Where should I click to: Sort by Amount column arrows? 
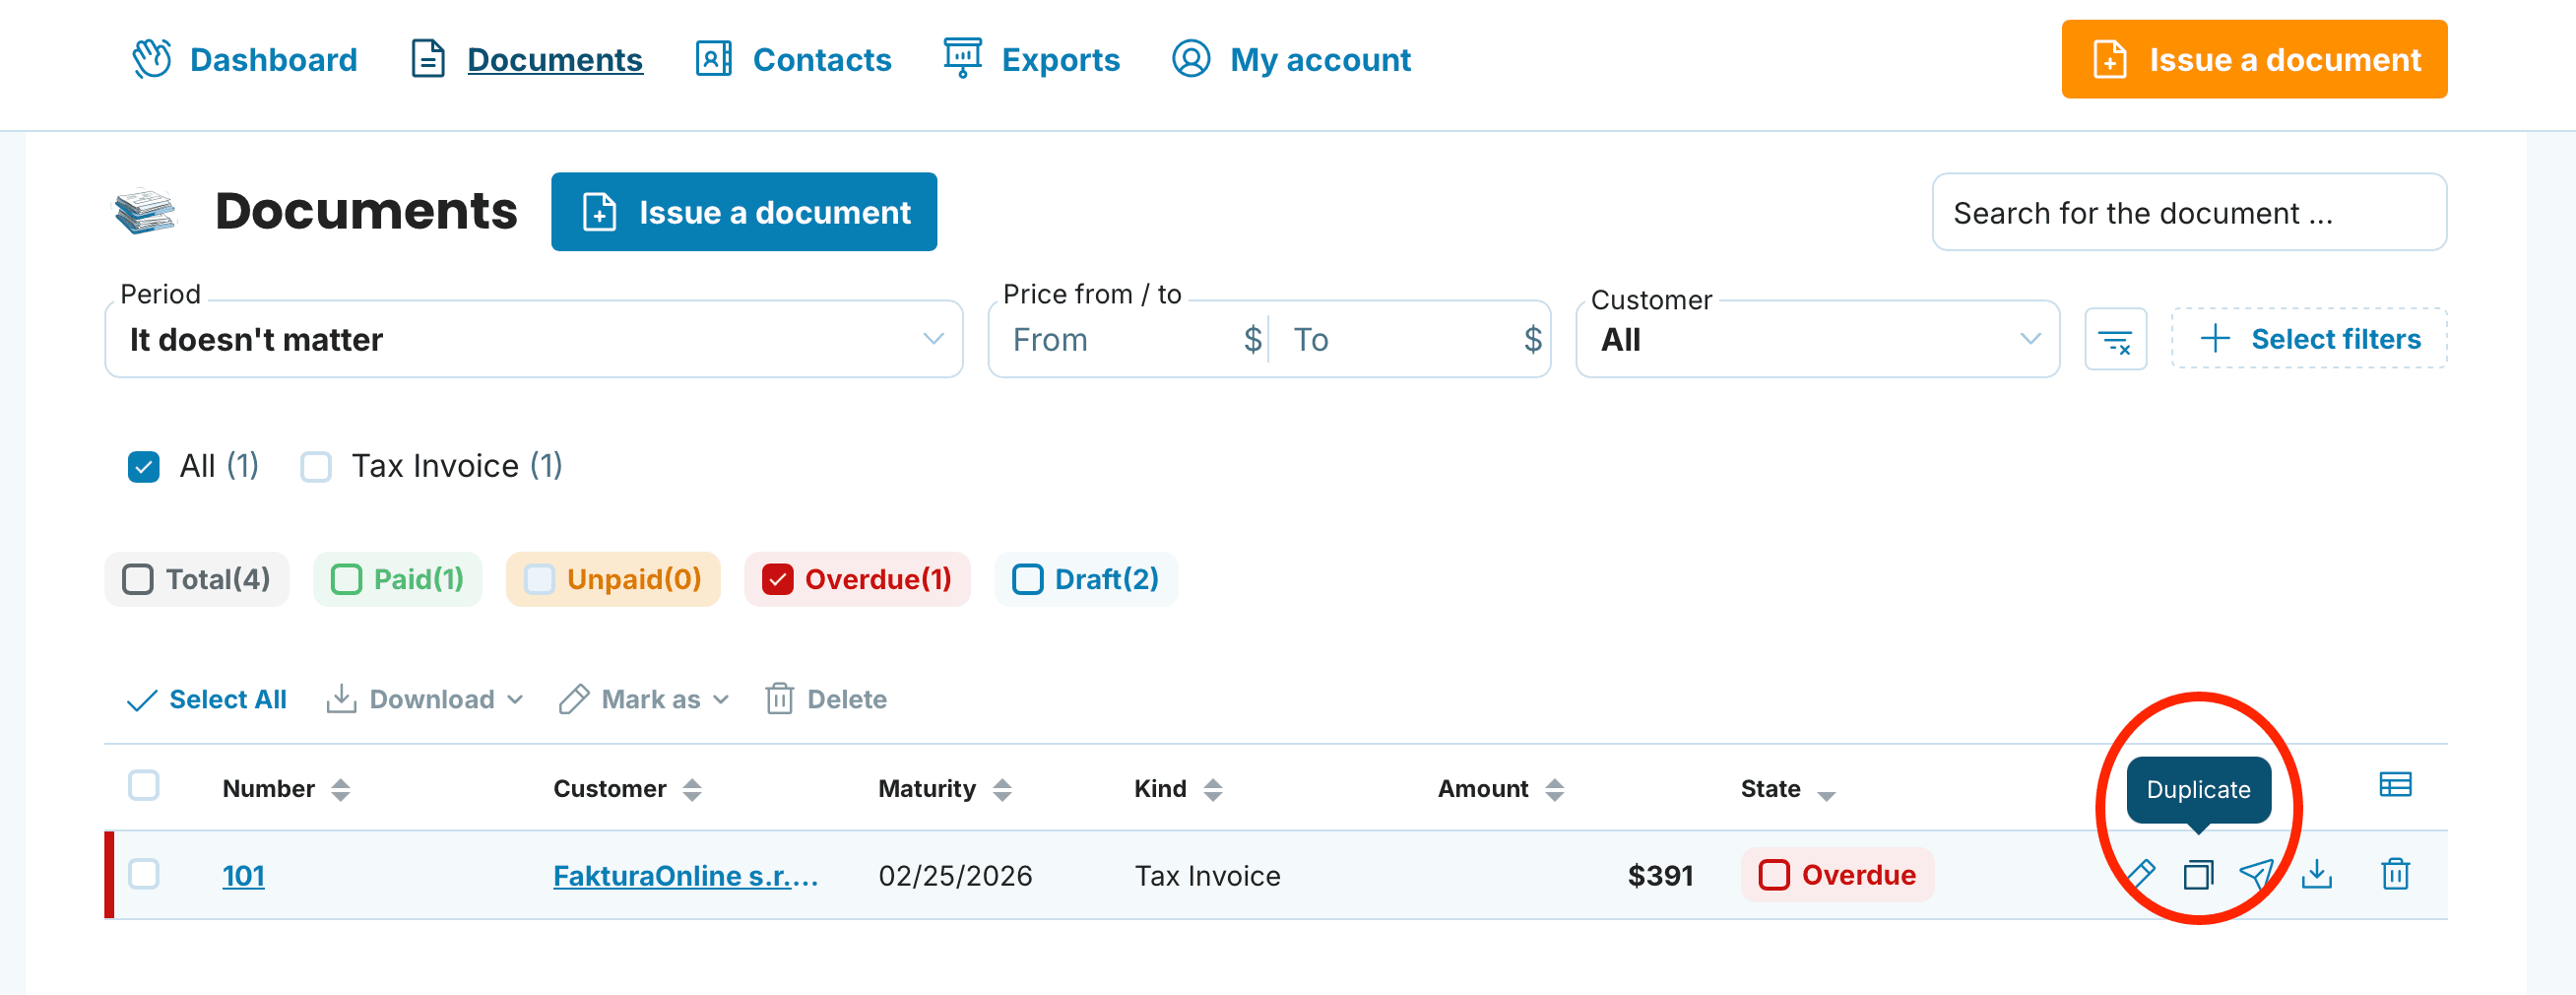coord(1554,790)
